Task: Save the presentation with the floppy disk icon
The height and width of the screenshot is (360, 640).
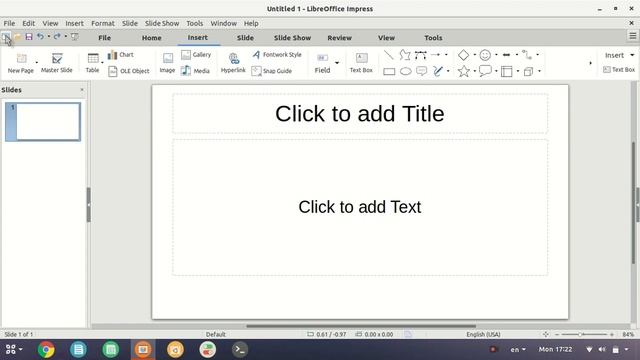Action: click(x=29, y=37)
